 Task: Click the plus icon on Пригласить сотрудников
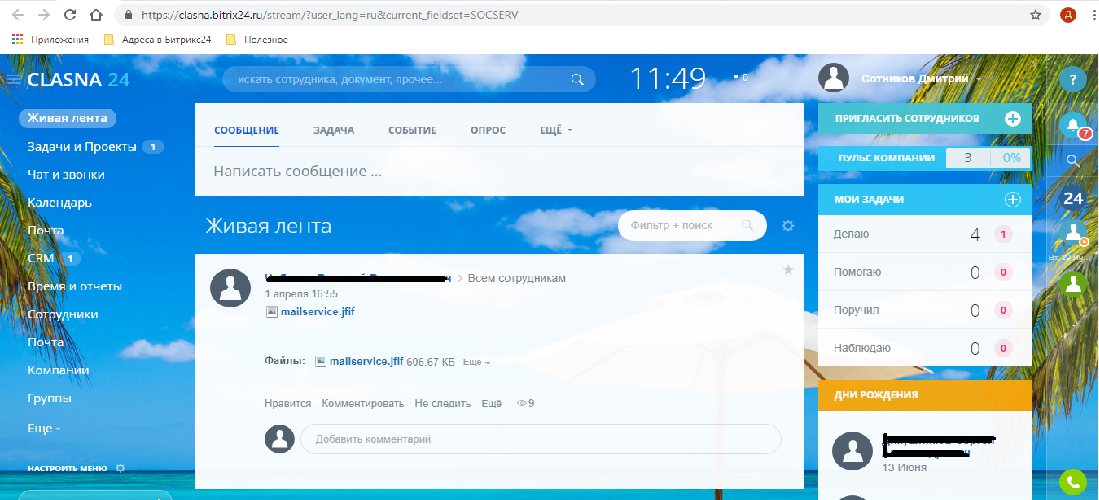pyautogui.click(x=1012, y=119)
